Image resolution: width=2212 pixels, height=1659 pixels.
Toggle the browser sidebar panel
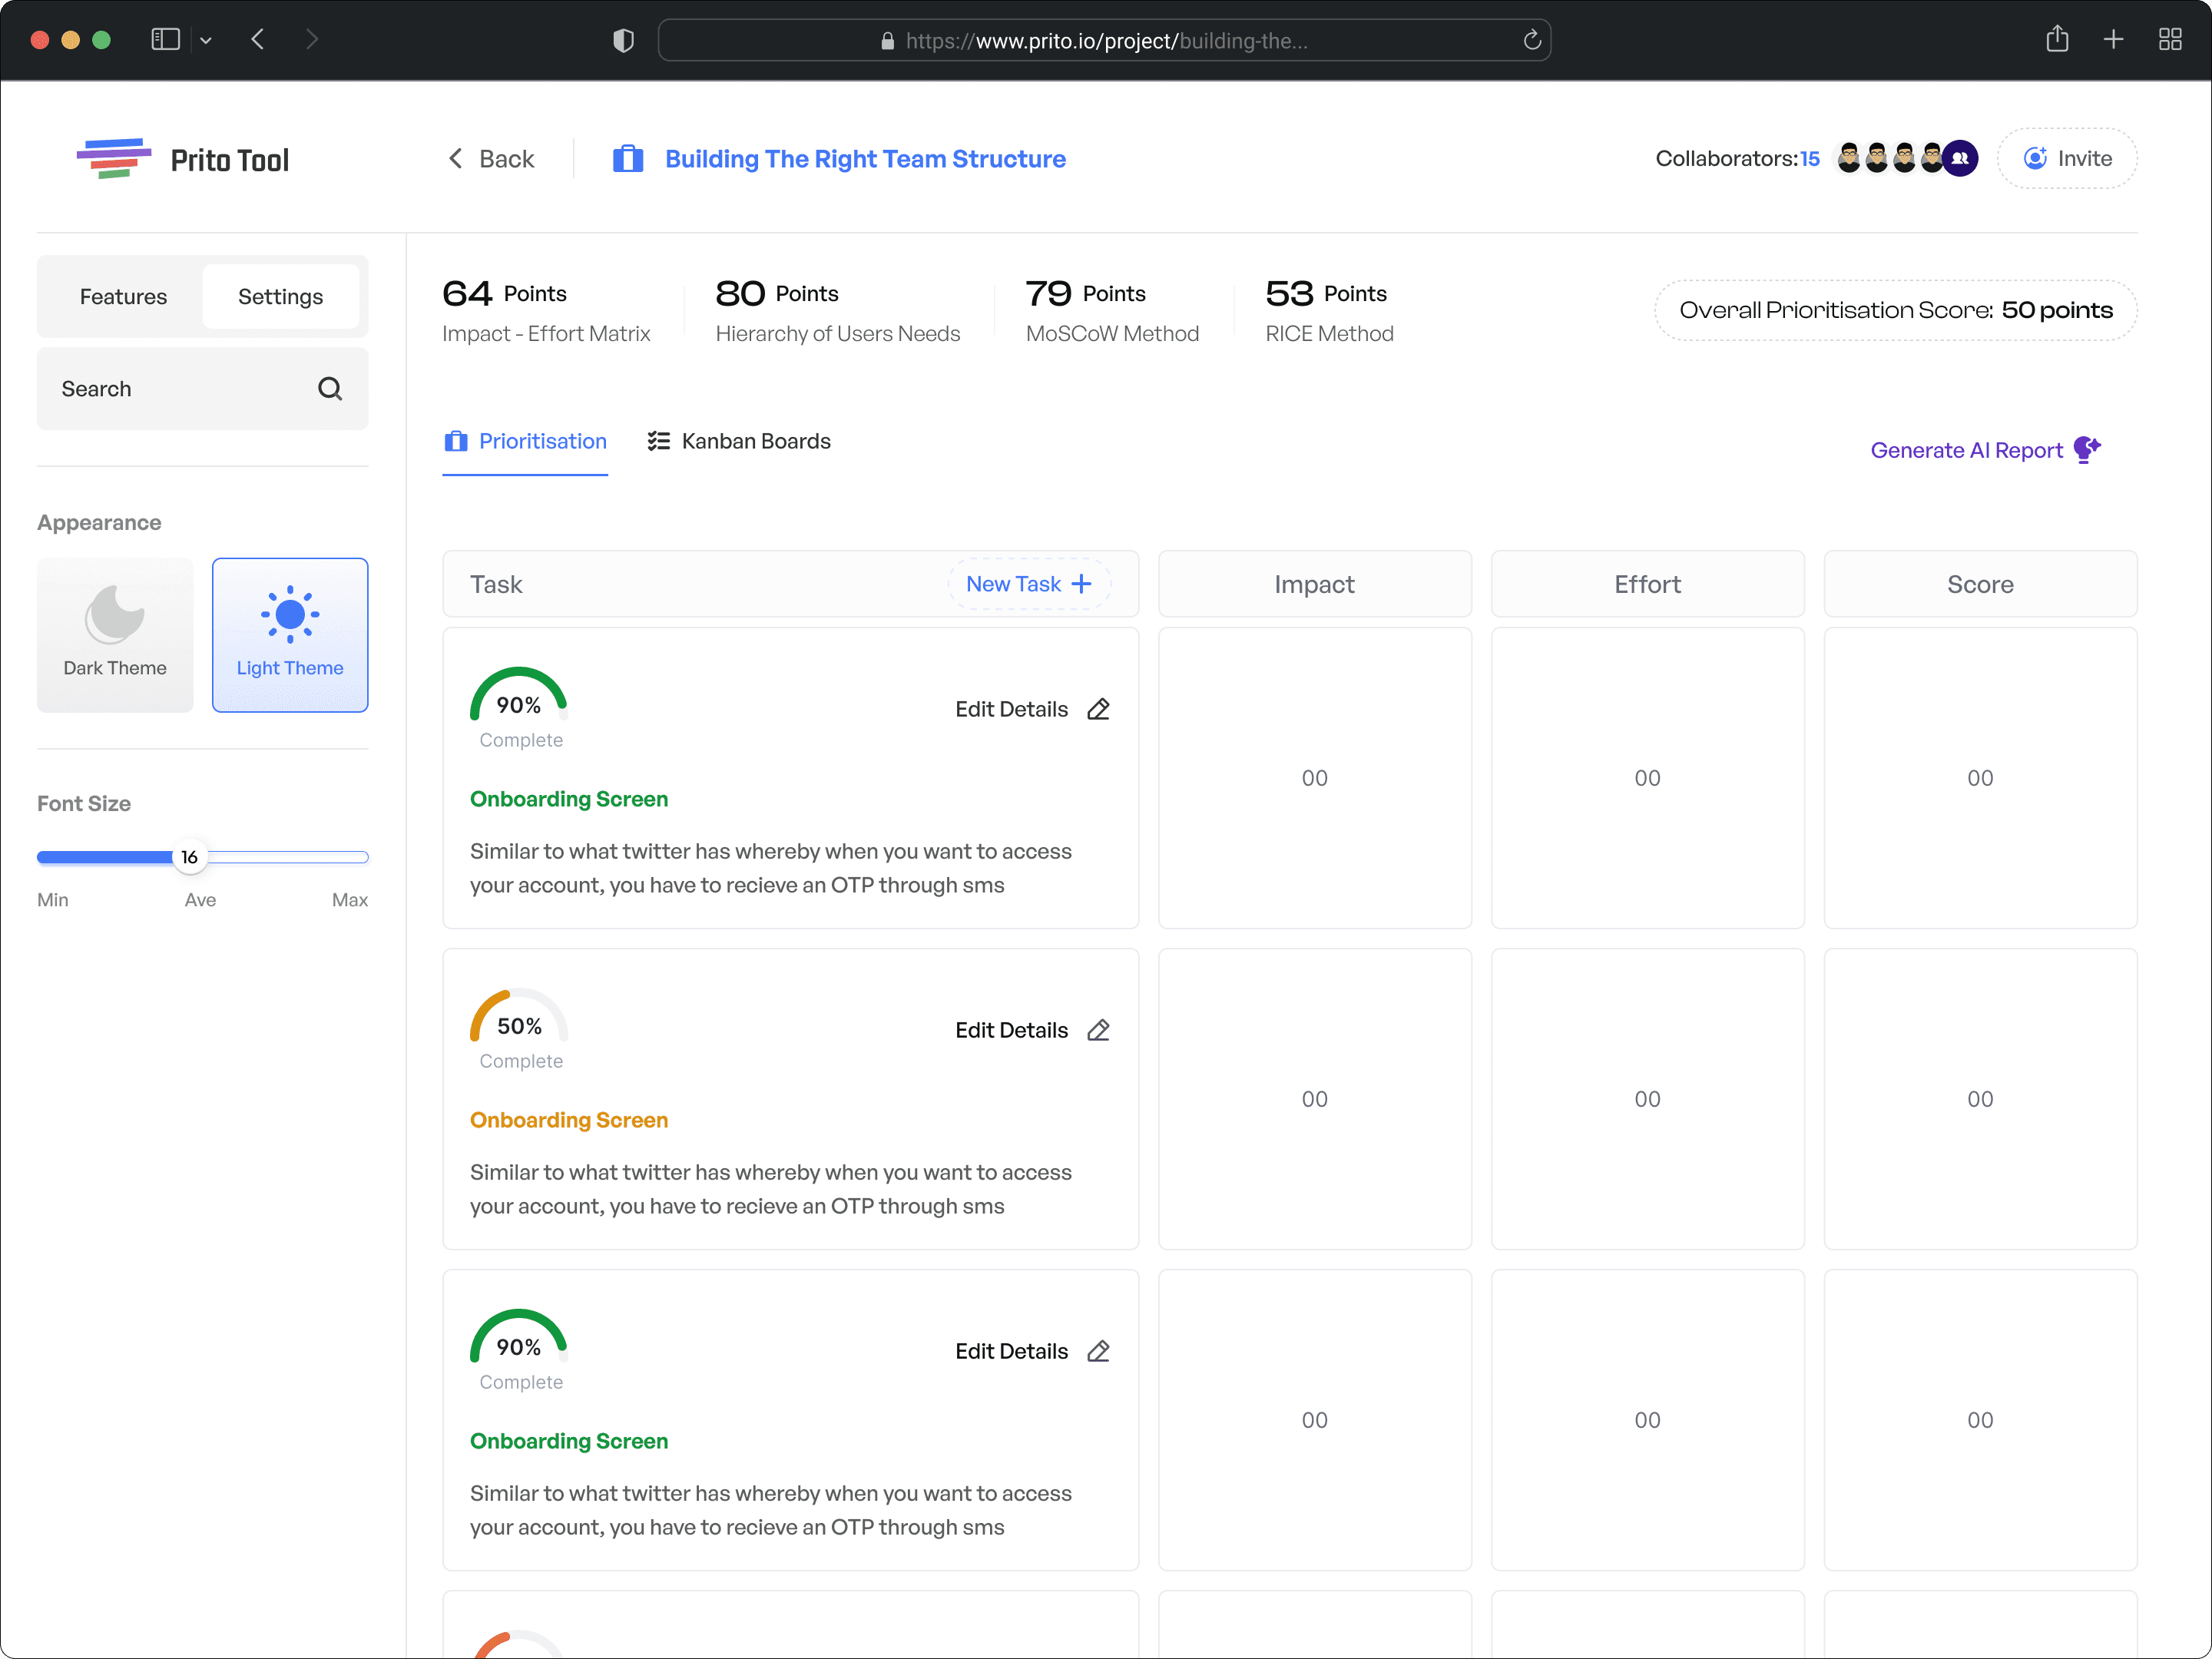coord(165,40)
